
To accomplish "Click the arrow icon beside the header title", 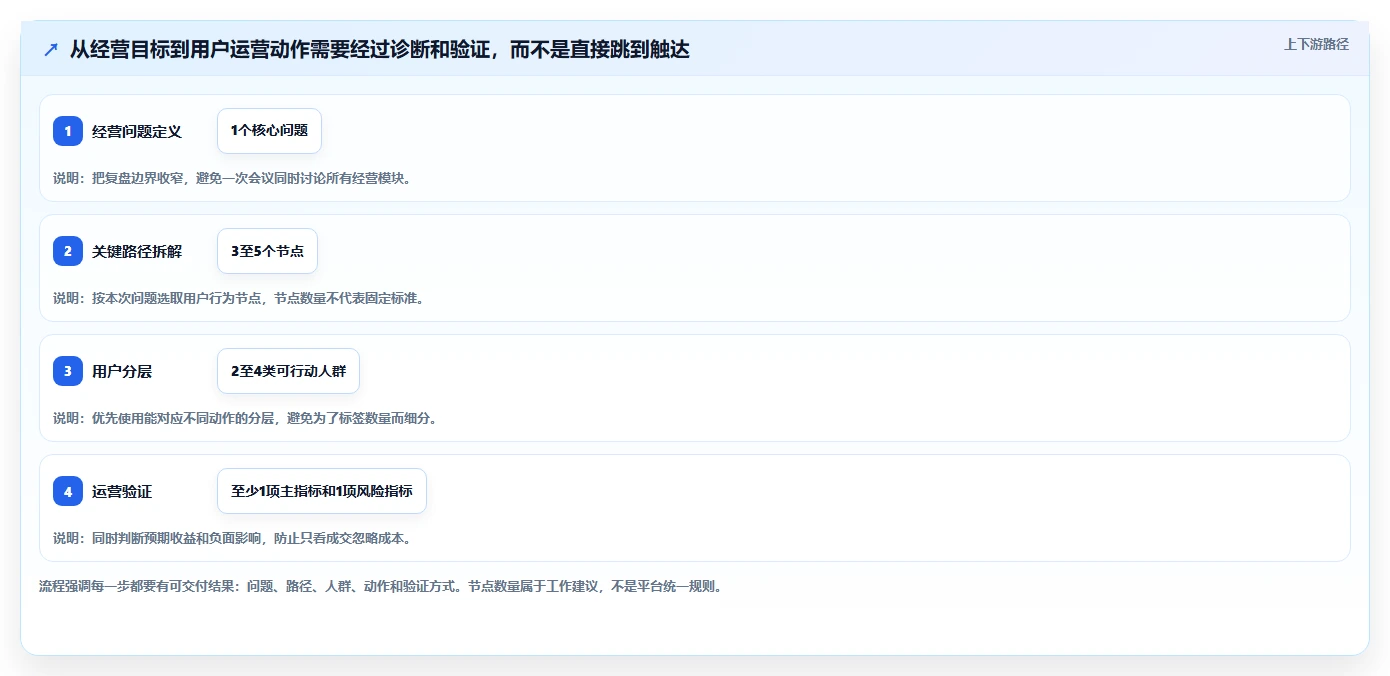I will (x=51, y=49).
